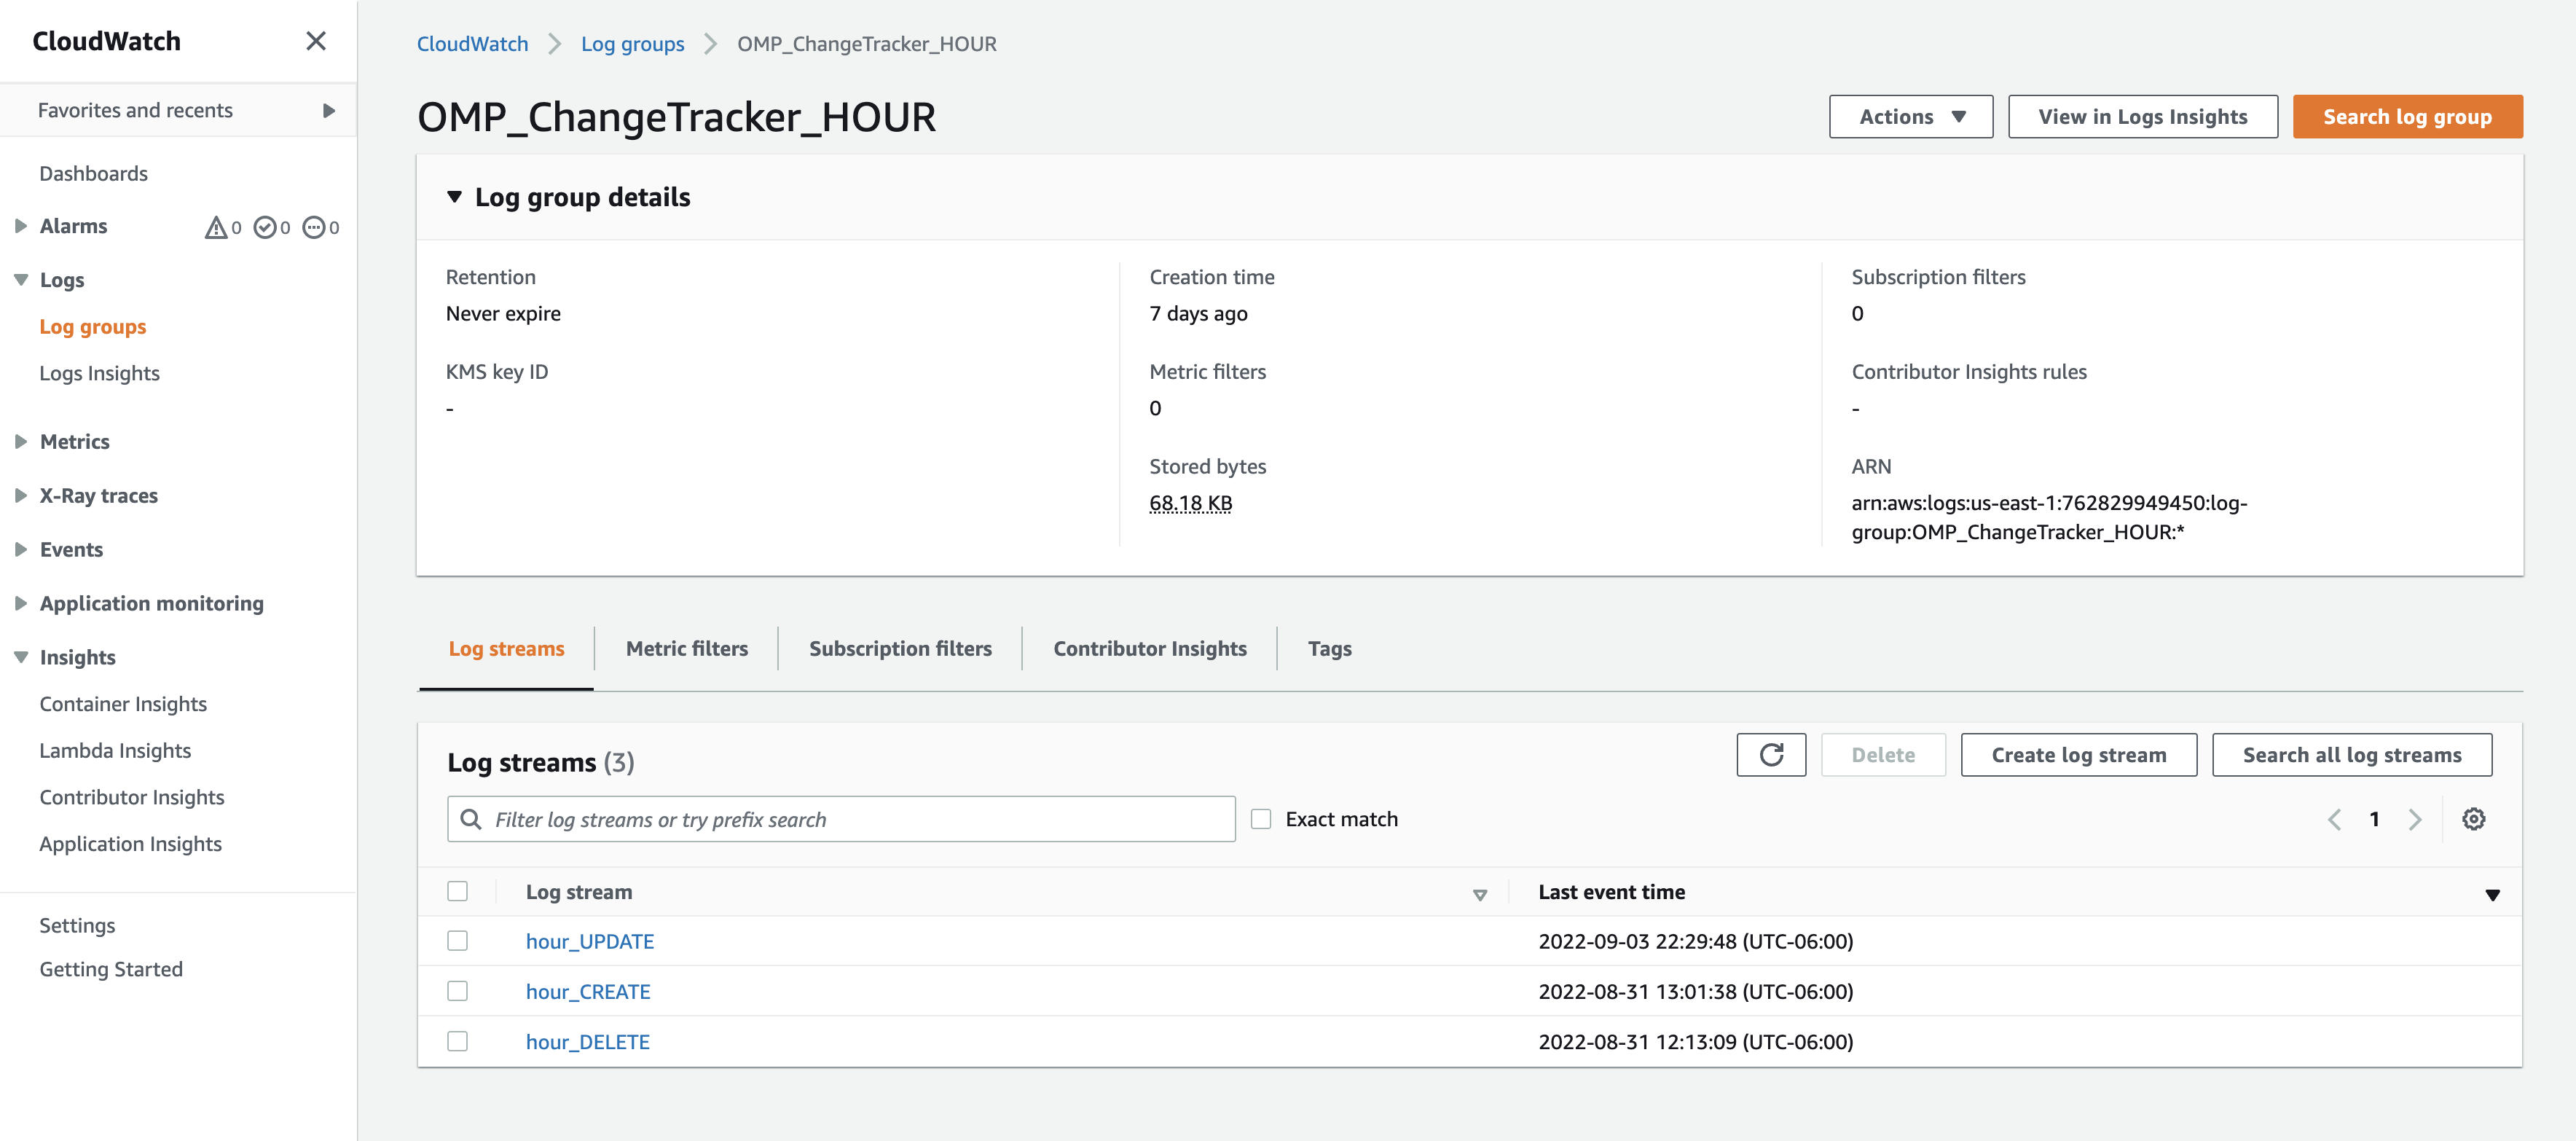
Task: Click the in-alarm count warning icon
Action: (x=215, y=227)
